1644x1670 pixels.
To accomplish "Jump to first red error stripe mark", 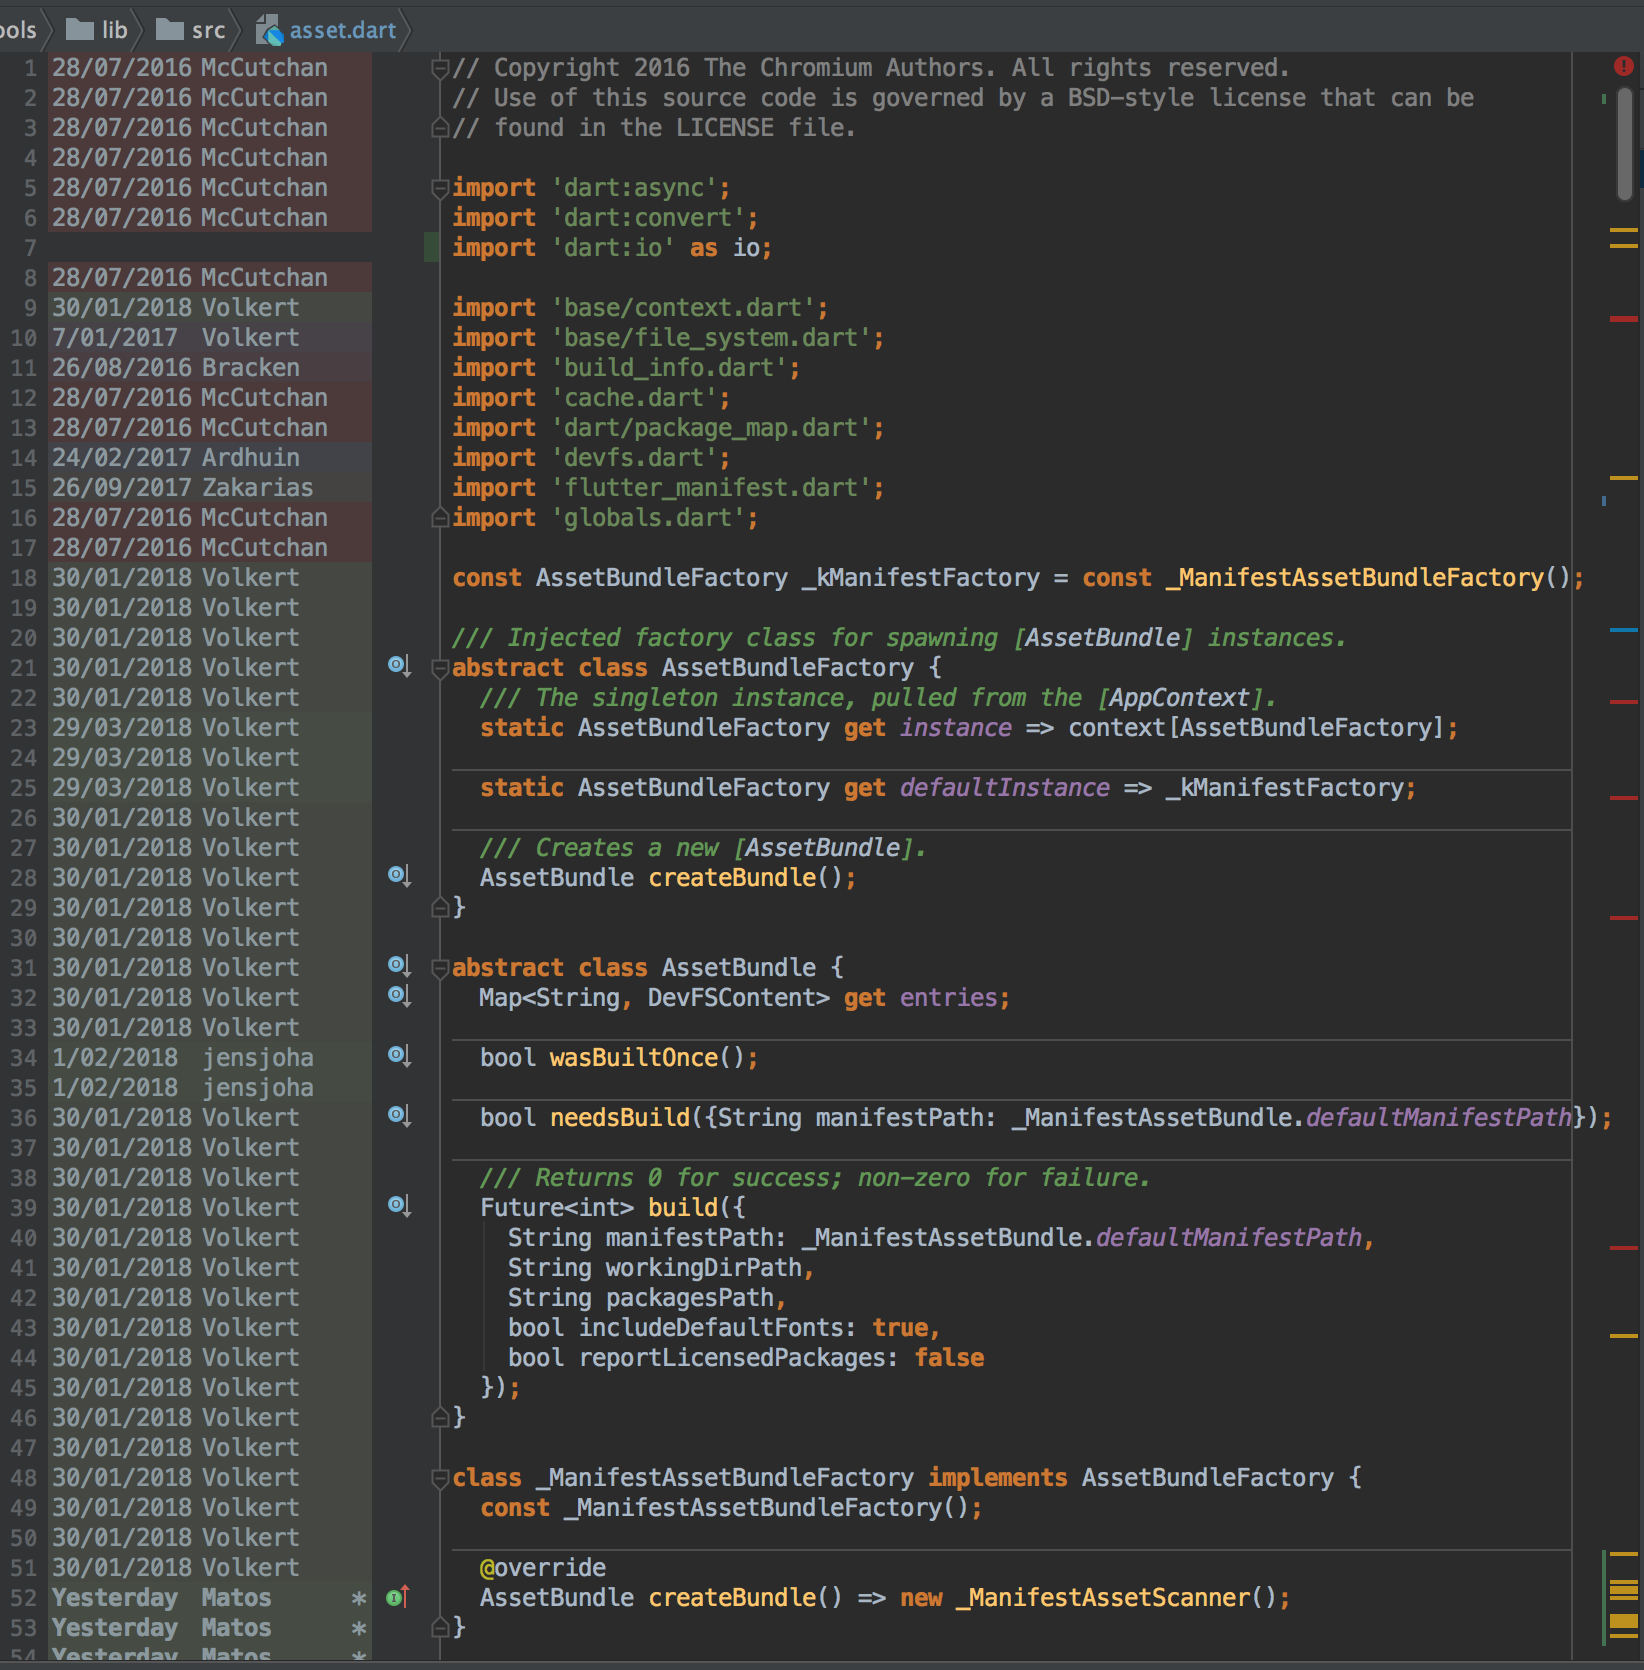I will (1624, 319).
